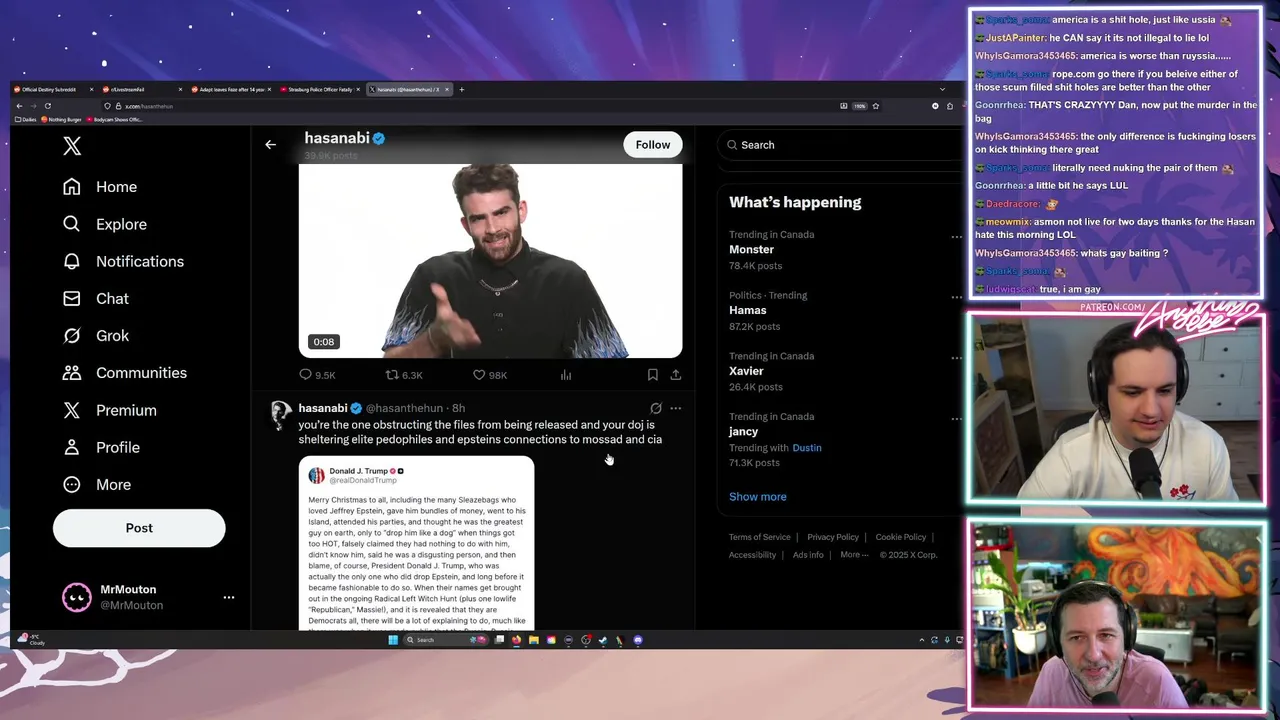Switch to the Adapt leaves Faze tab
The image size is (1280, 720).
(230, 89)
